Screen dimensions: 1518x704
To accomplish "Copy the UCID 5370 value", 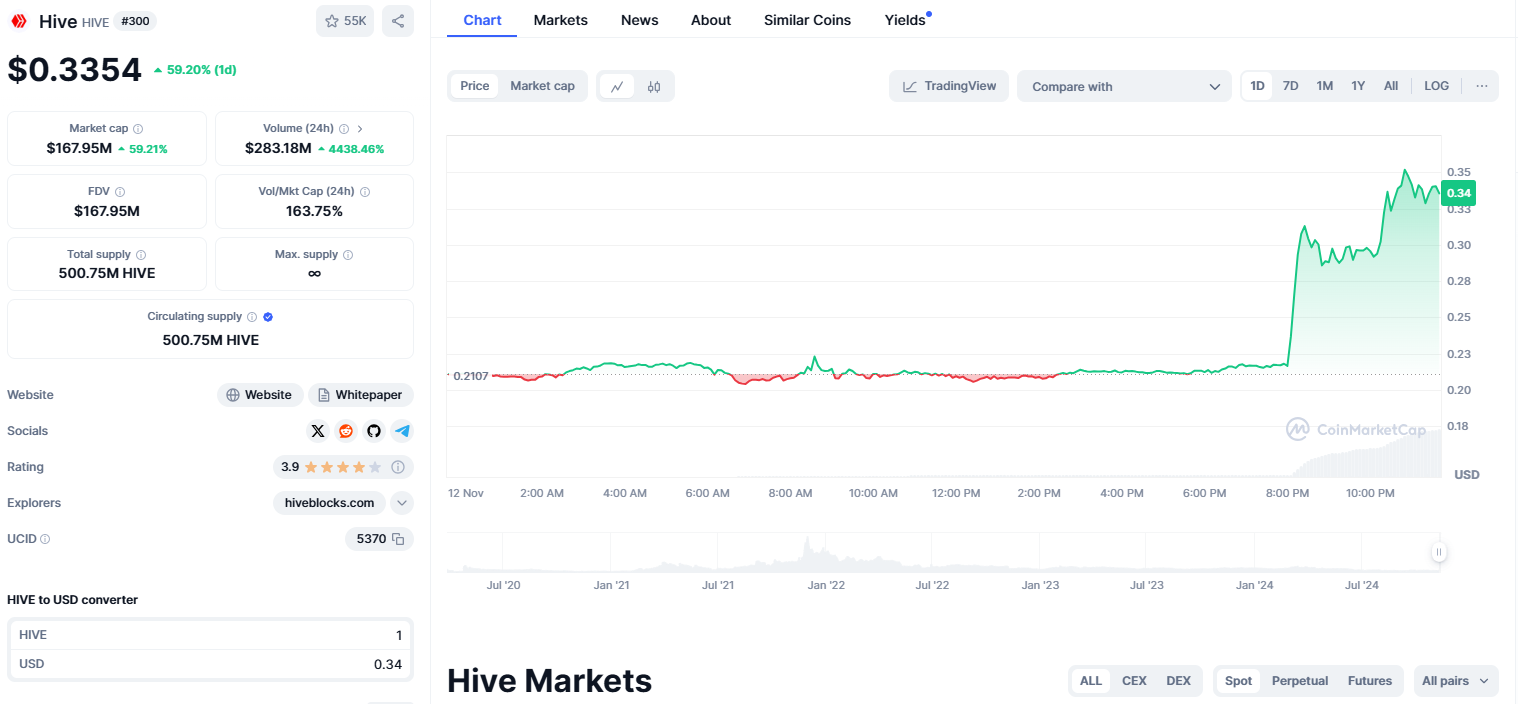I will point(398,539).
